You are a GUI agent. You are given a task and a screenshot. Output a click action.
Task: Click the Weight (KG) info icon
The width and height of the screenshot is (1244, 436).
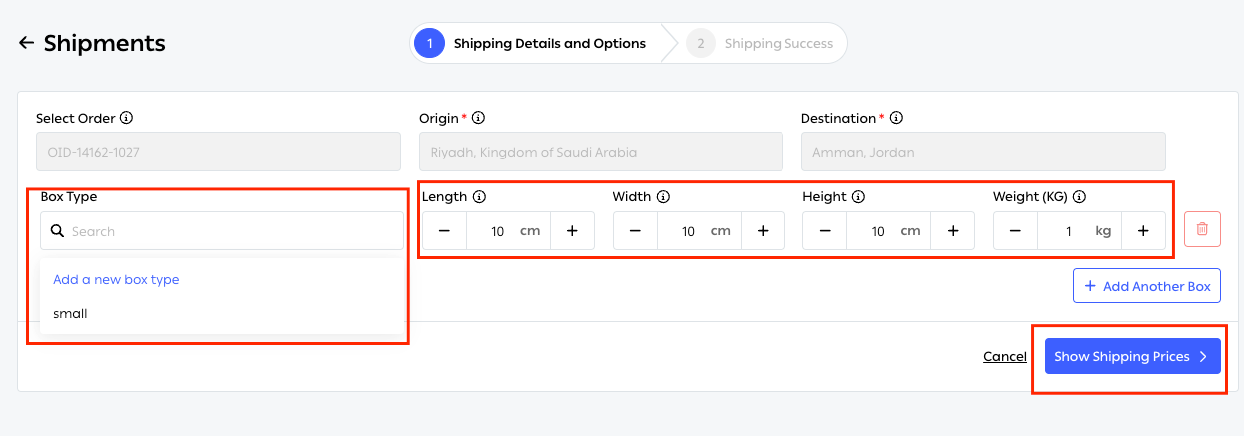tap(1079, 197)
